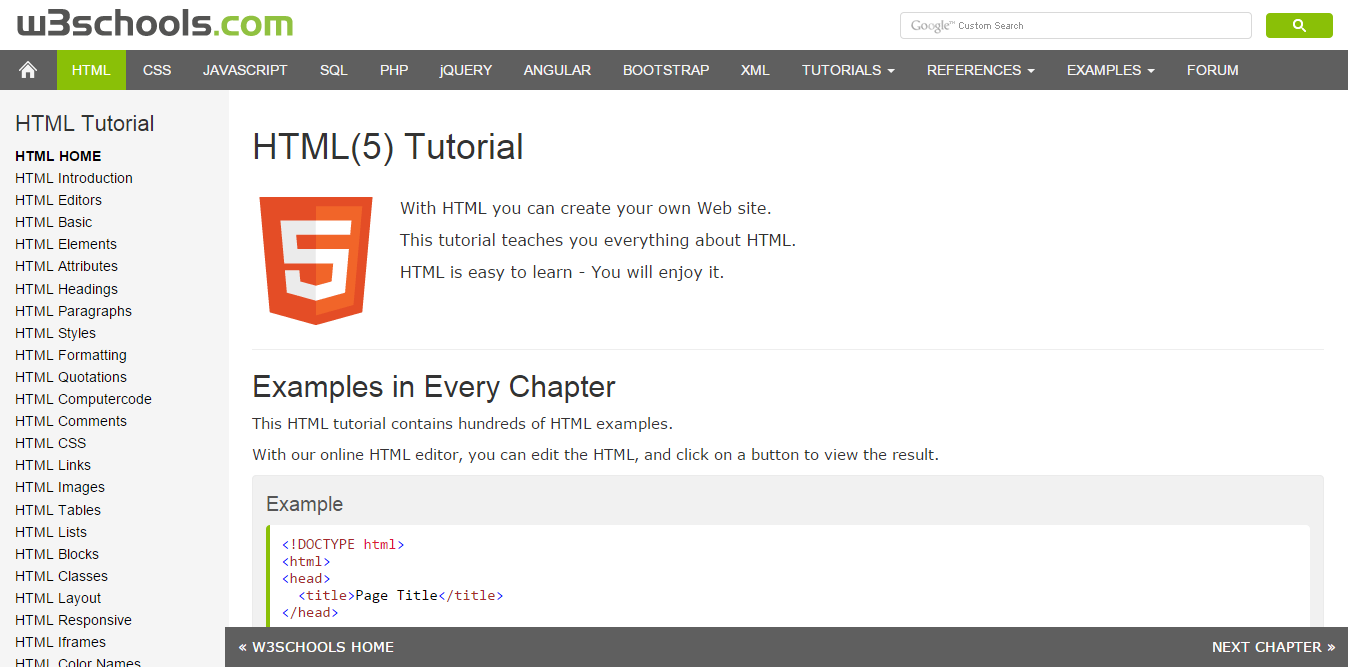Open the PHP navbar item

pos(394,70)
